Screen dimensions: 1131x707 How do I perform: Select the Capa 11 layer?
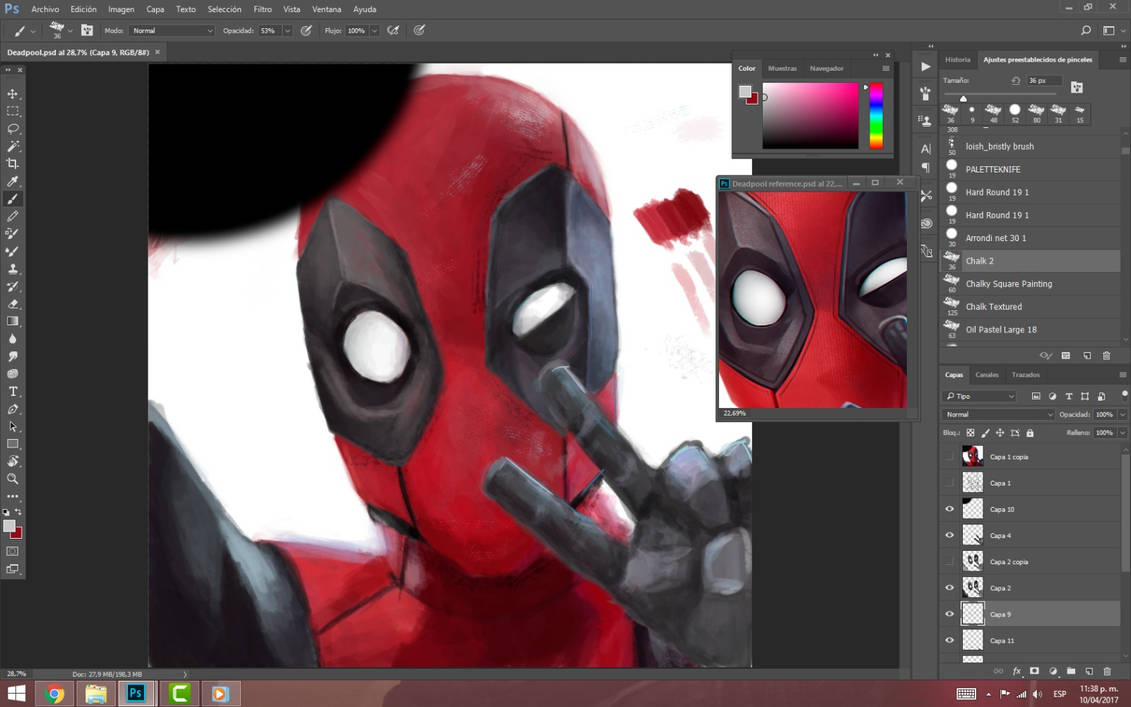point(1031,640)
